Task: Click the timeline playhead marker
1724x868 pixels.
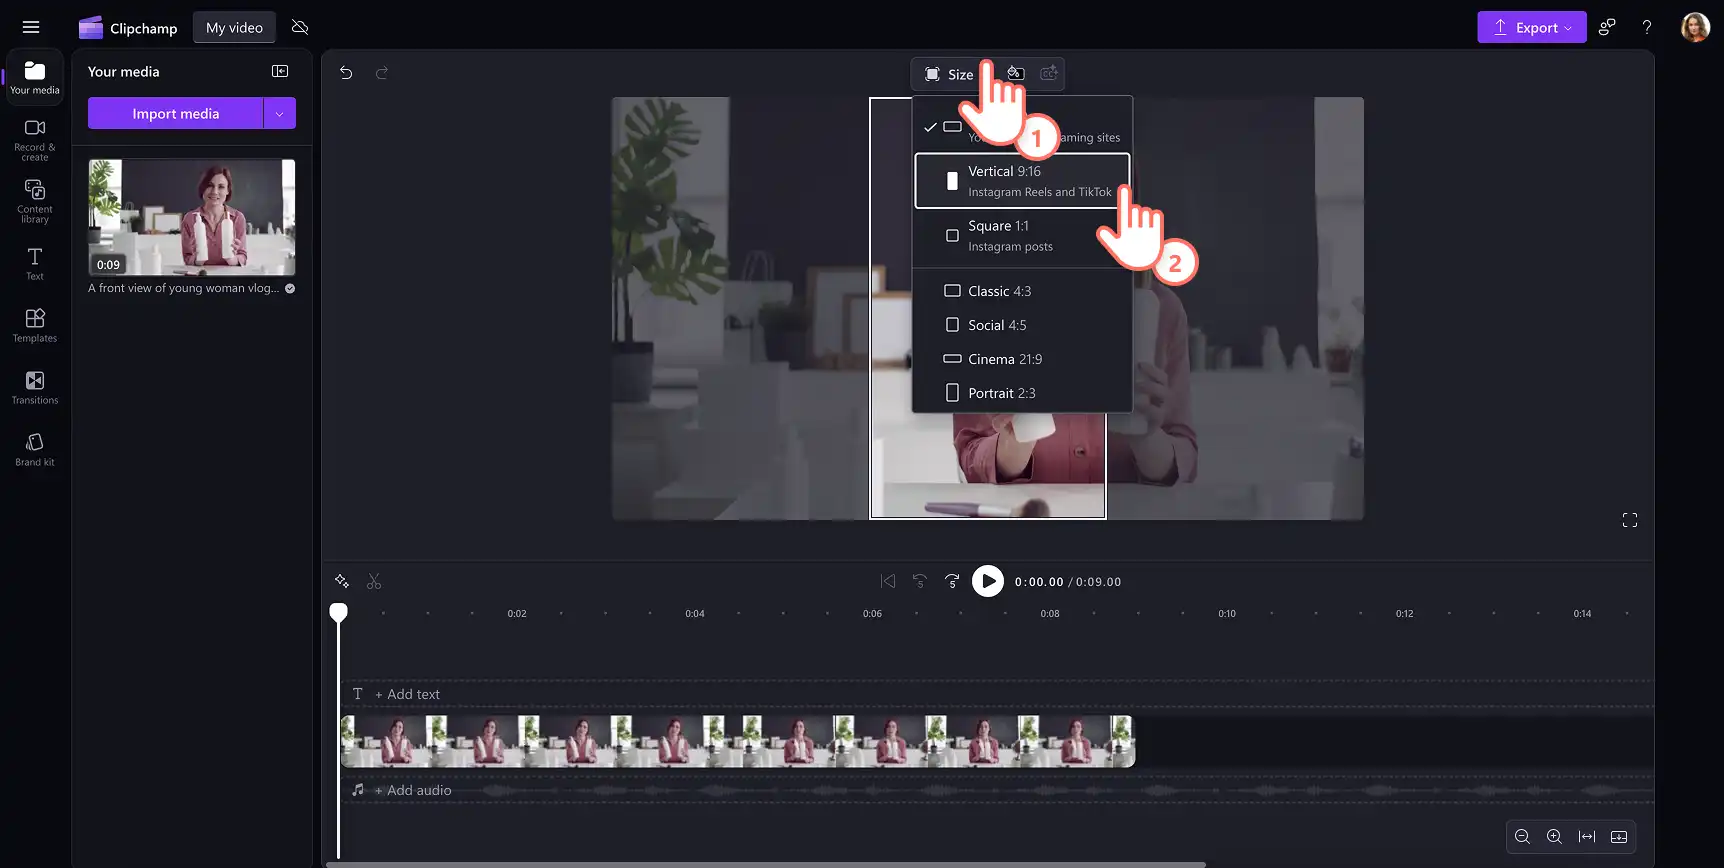Action: coord(339,612)
